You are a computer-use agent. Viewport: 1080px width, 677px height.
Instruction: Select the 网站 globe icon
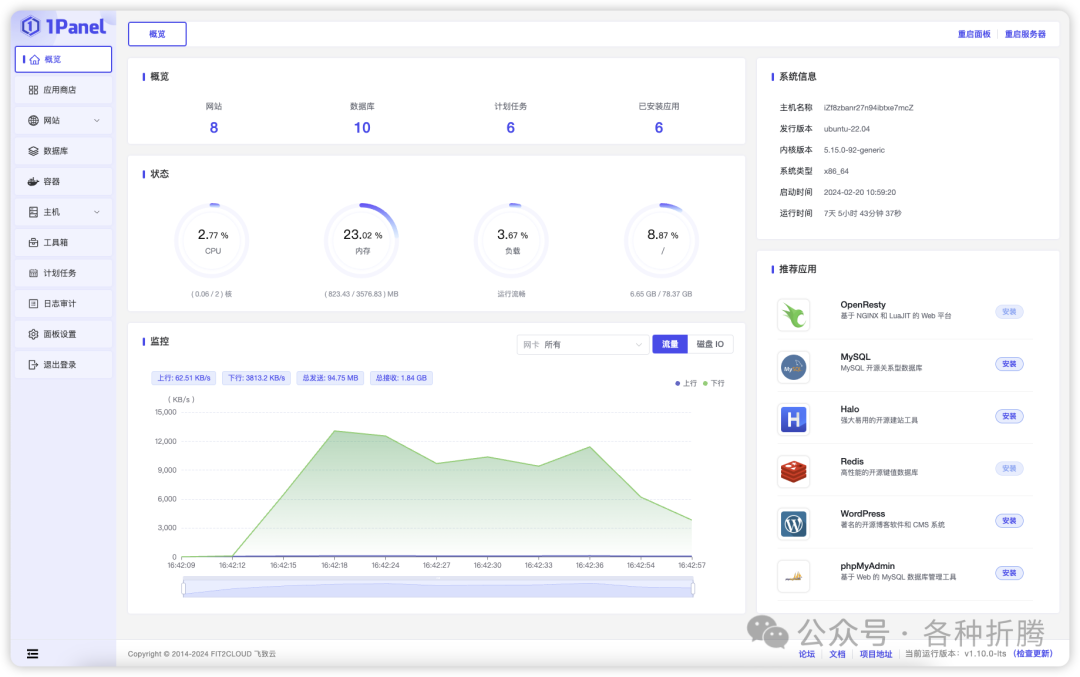[33, 121]
